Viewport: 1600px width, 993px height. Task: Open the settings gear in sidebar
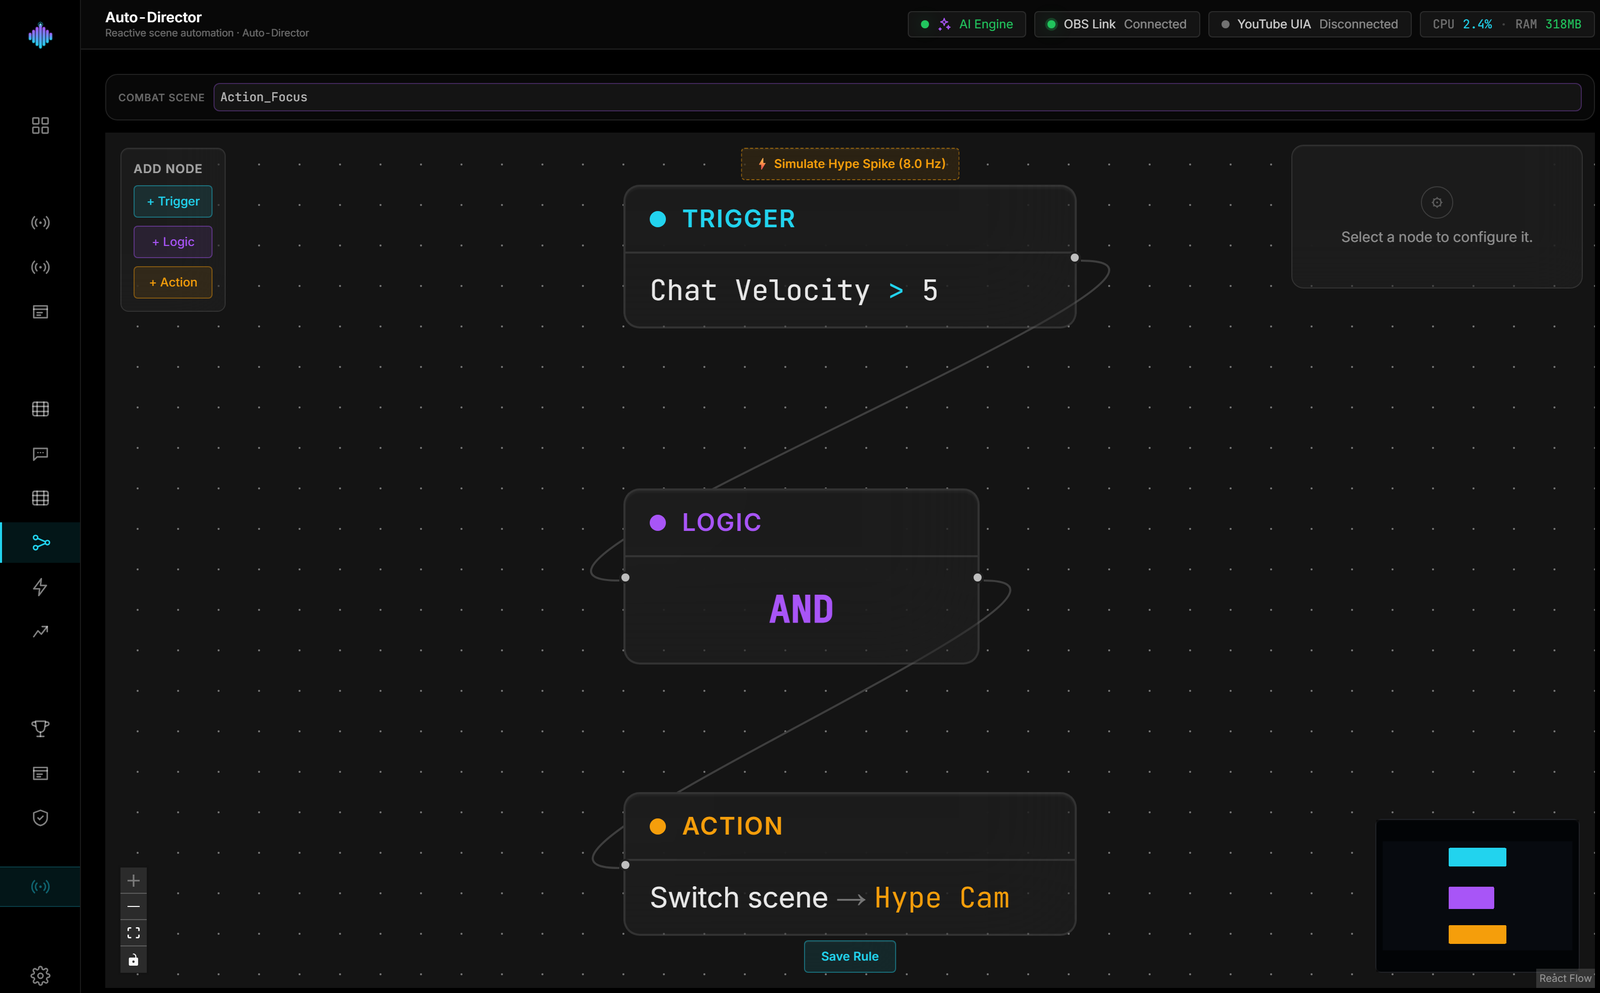(40, 976)
